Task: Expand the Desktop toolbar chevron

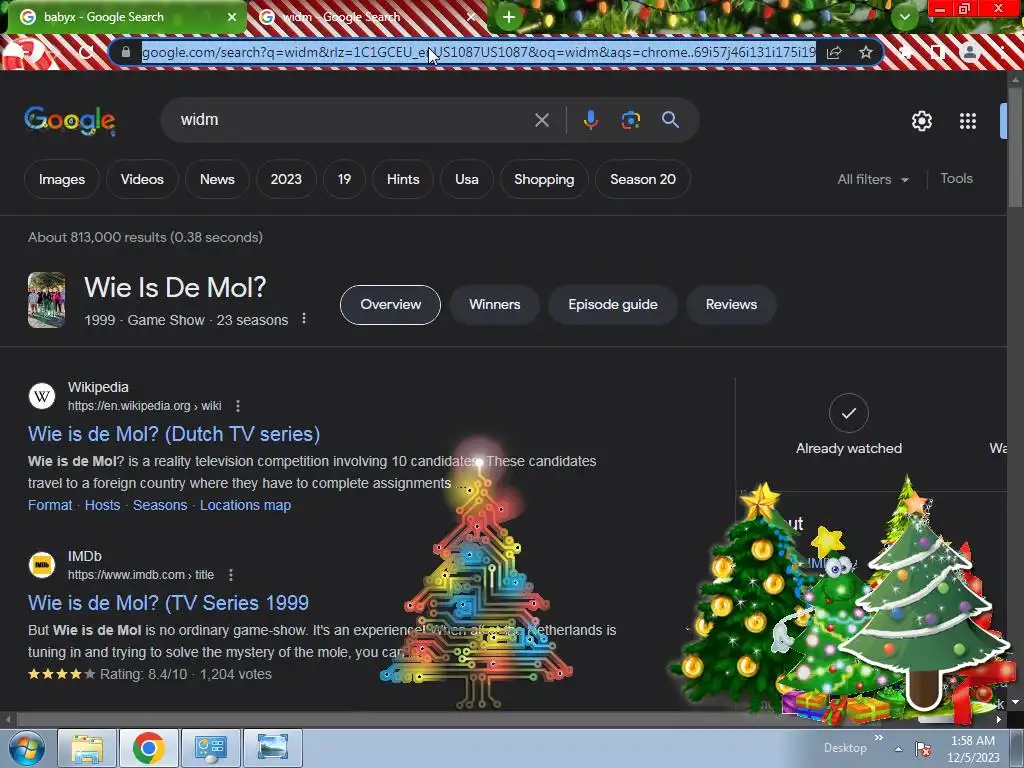Action: (879, 738)
